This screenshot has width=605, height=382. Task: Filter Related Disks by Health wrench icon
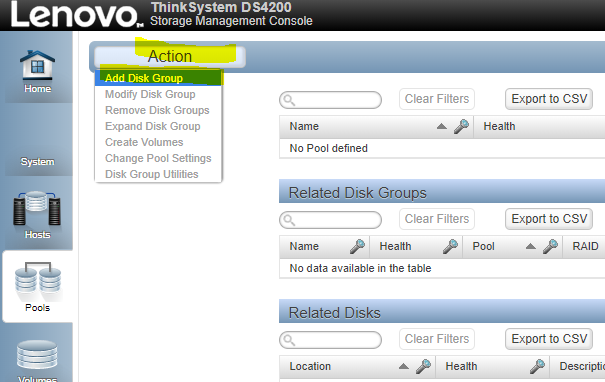point(537,366)
